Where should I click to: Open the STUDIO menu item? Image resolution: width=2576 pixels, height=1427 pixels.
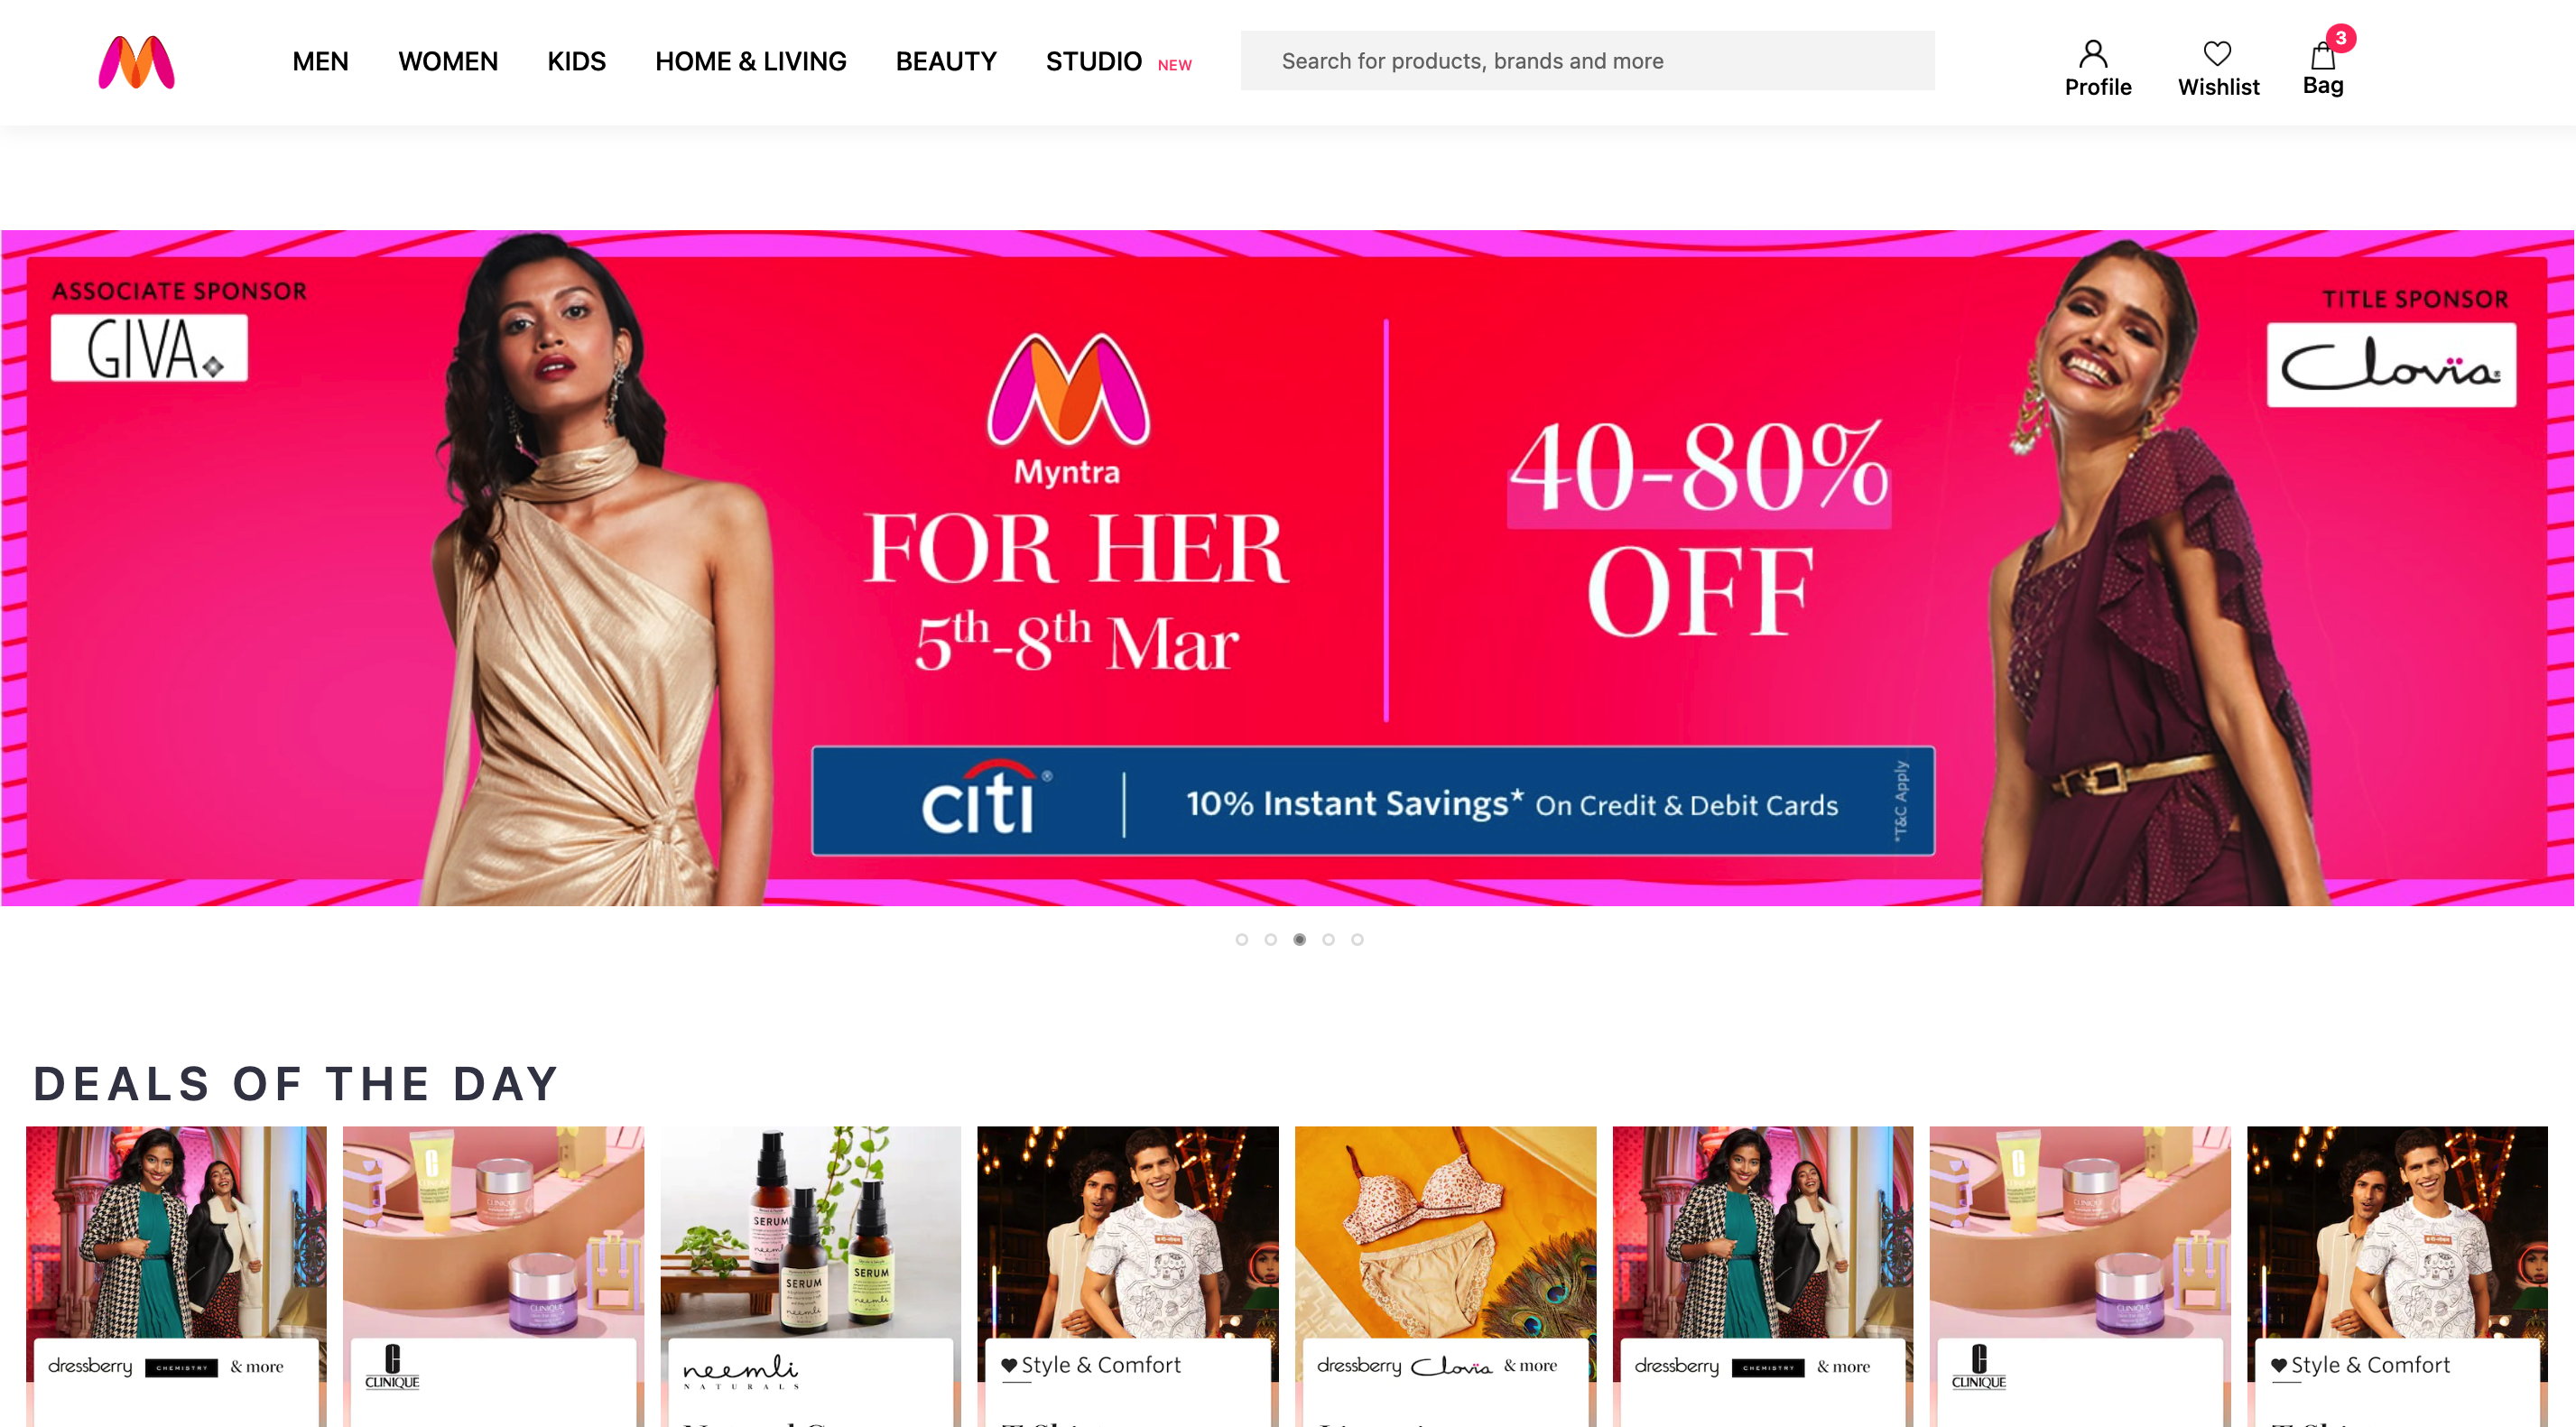pos(1094,62)
